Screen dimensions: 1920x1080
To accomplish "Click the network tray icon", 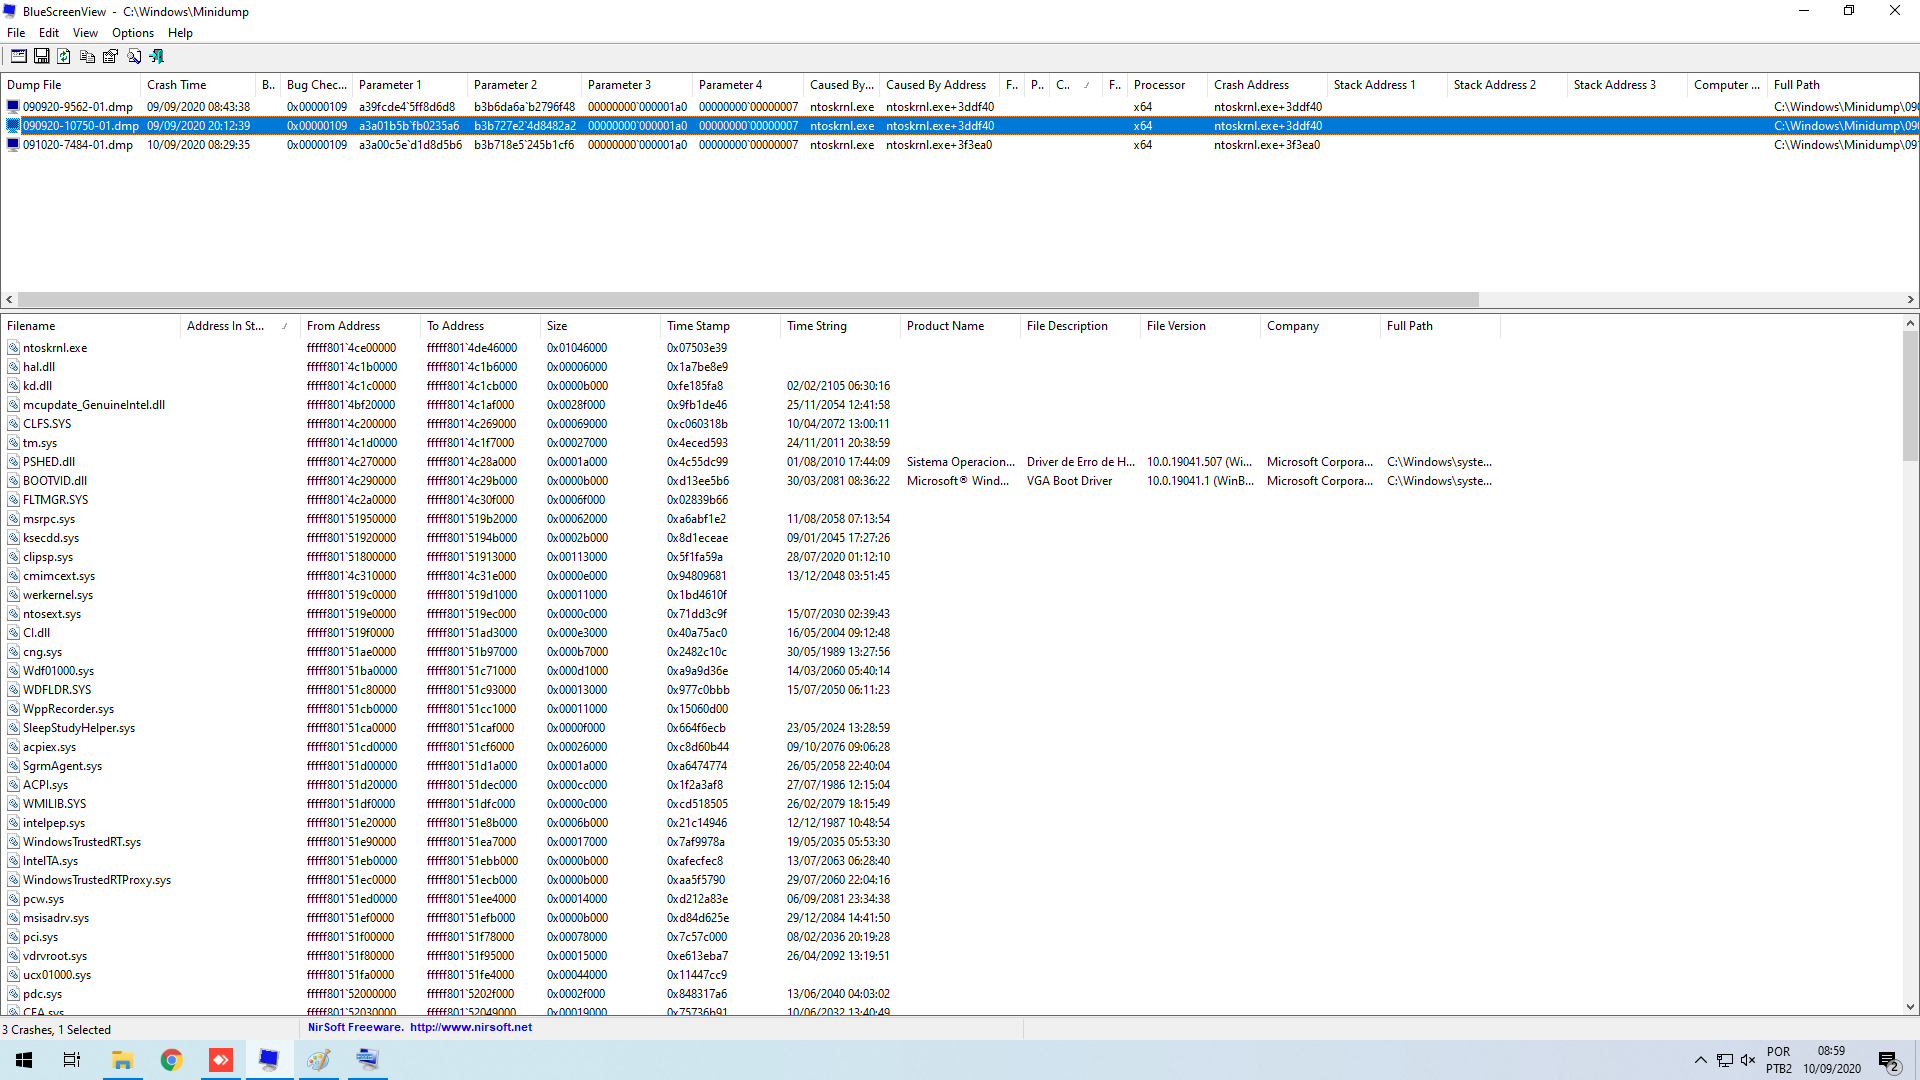I will [x=1725, y=1060].
